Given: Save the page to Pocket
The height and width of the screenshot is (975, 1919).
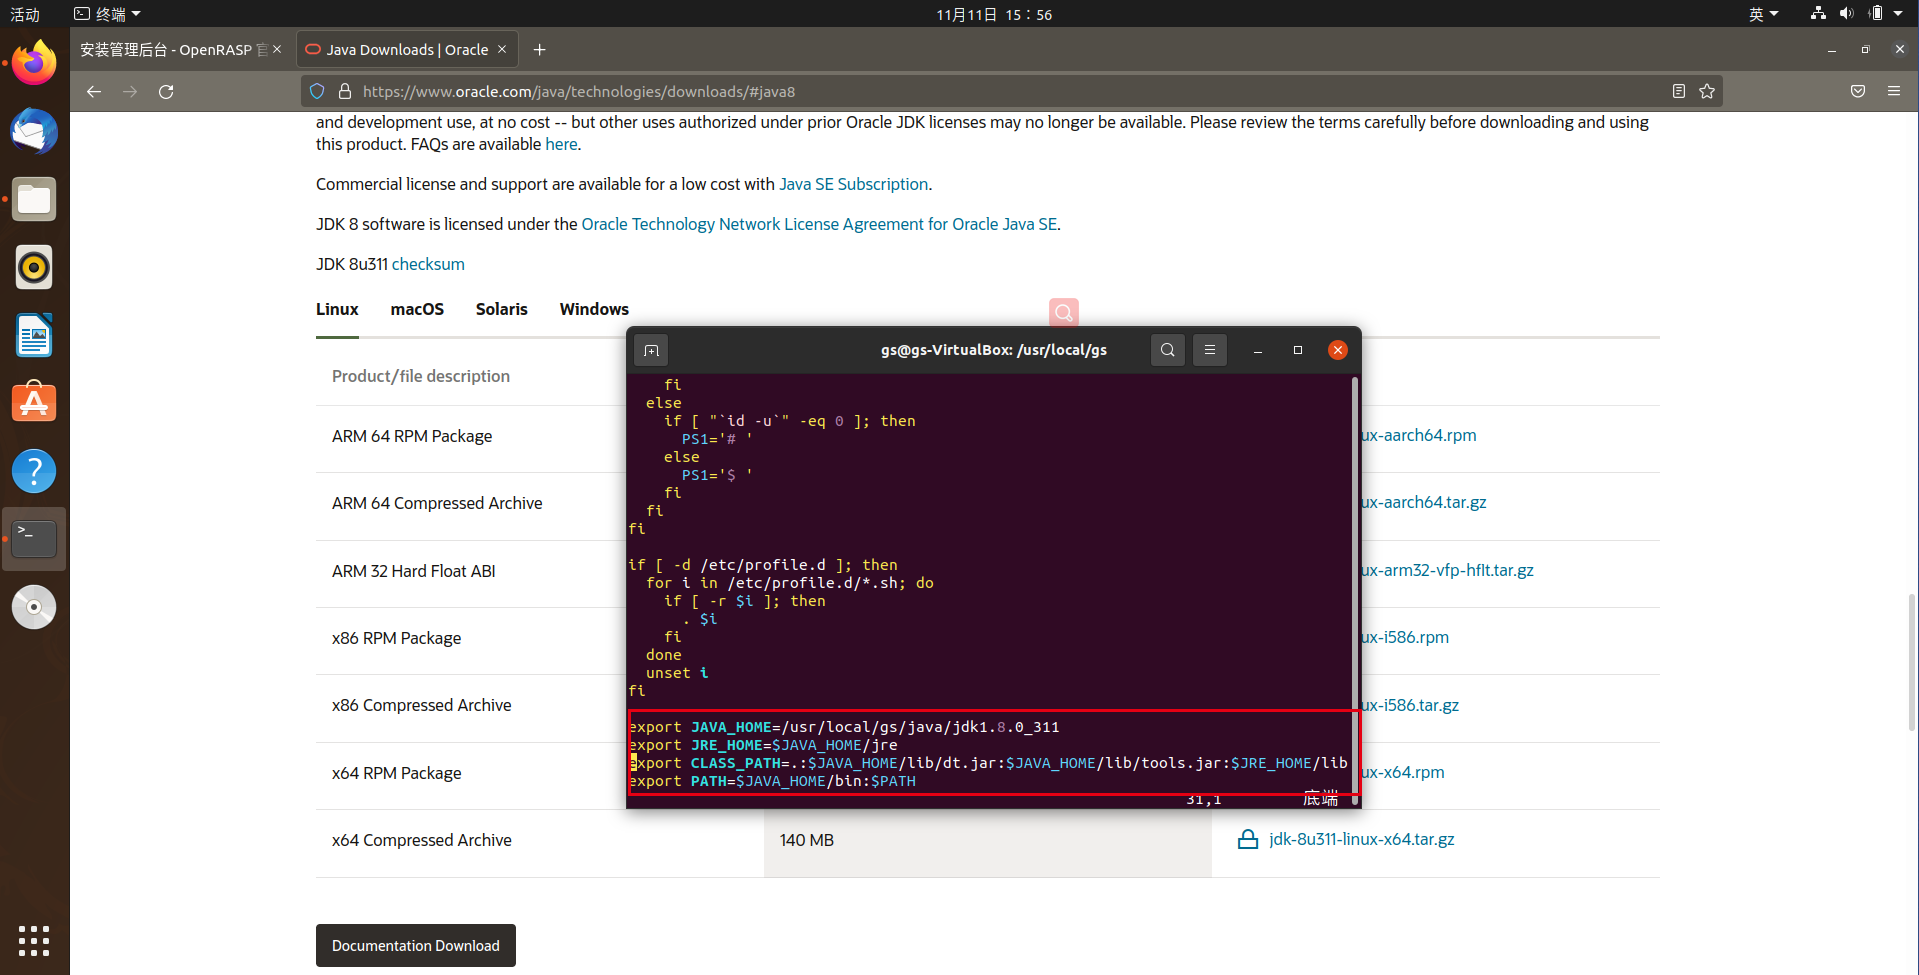Looking at the screenshot, I should tap(1857, 91).
